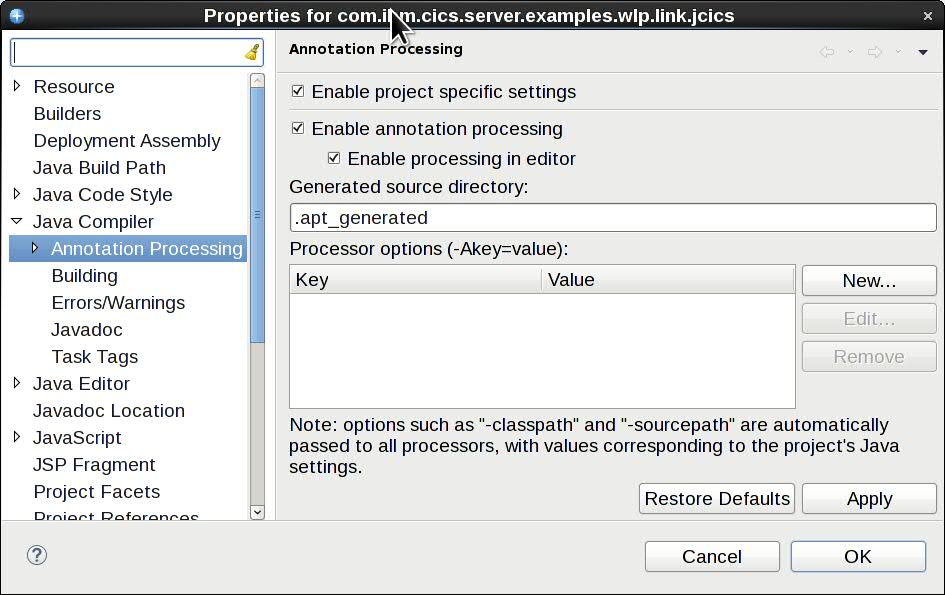The image size is (945, 595).
Task: Click the back navigation arrow icon
Action: click(x=827, y=51)
